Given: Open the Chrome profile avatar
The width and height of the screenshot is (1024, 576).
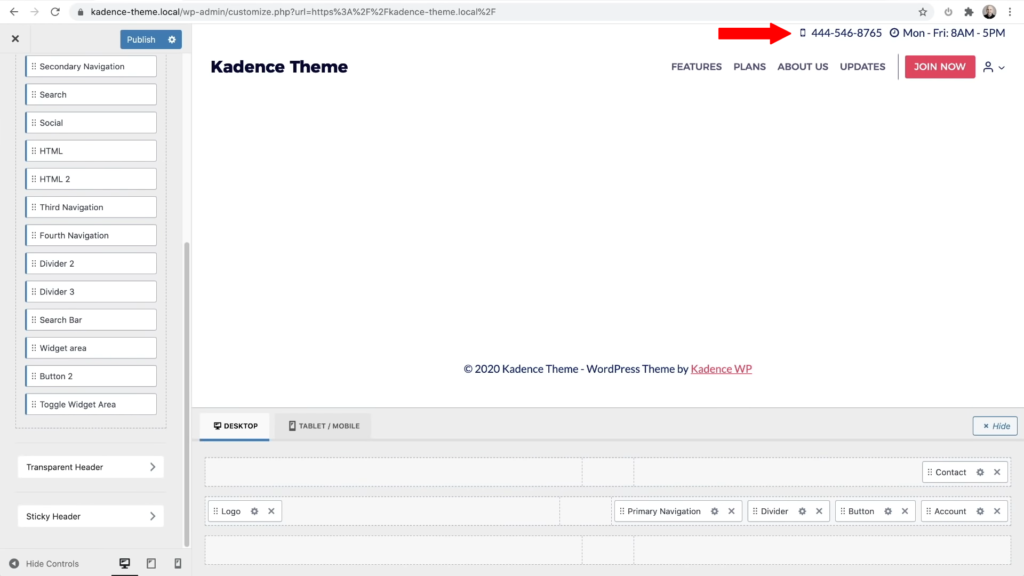Looking at the screenshot, I should point(989,12).
